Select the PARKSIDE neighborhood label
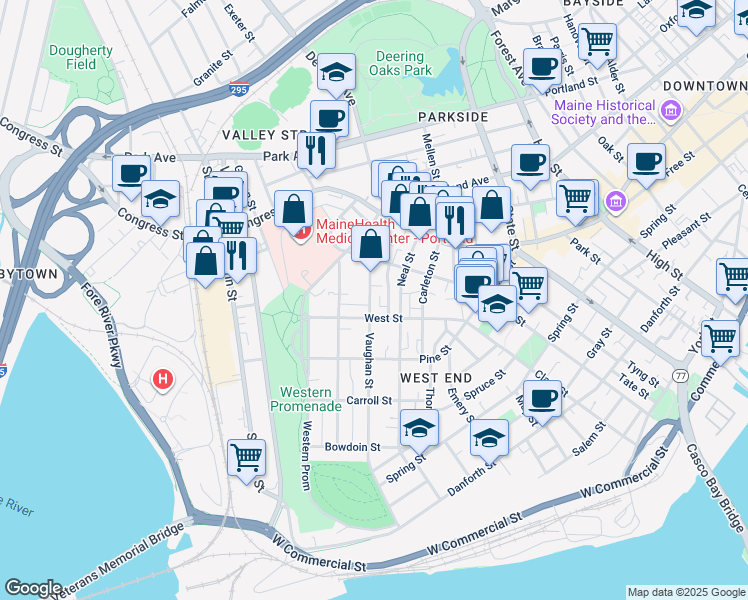Screen dimensions: 748x600 453,117
